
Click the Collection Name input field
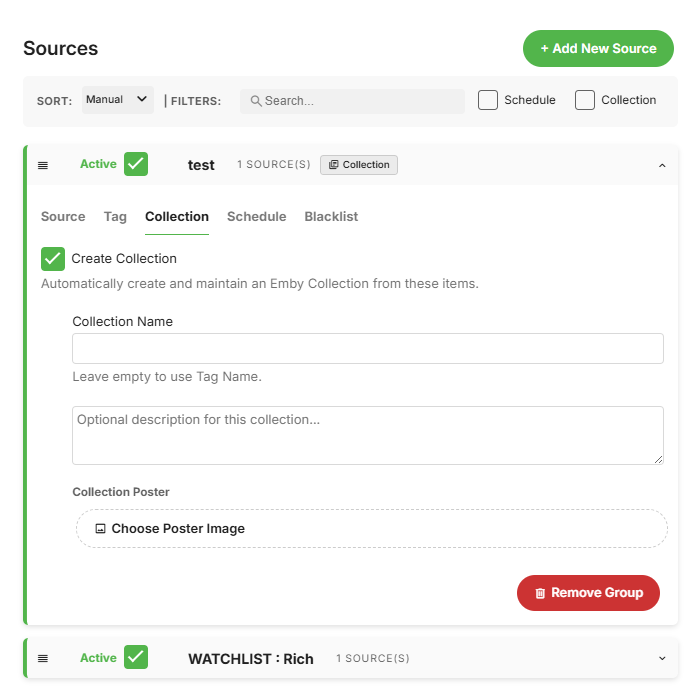(368, 348)
